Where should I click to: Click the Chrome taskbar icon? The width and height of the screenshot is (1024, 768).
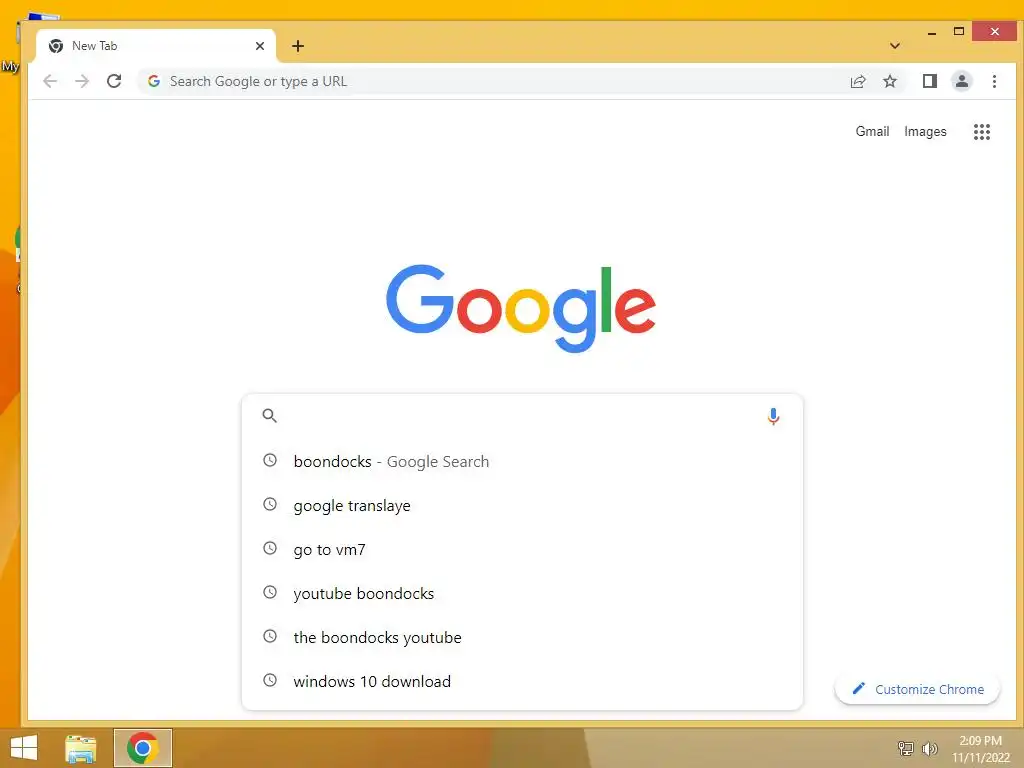click(x=142, y=748)
